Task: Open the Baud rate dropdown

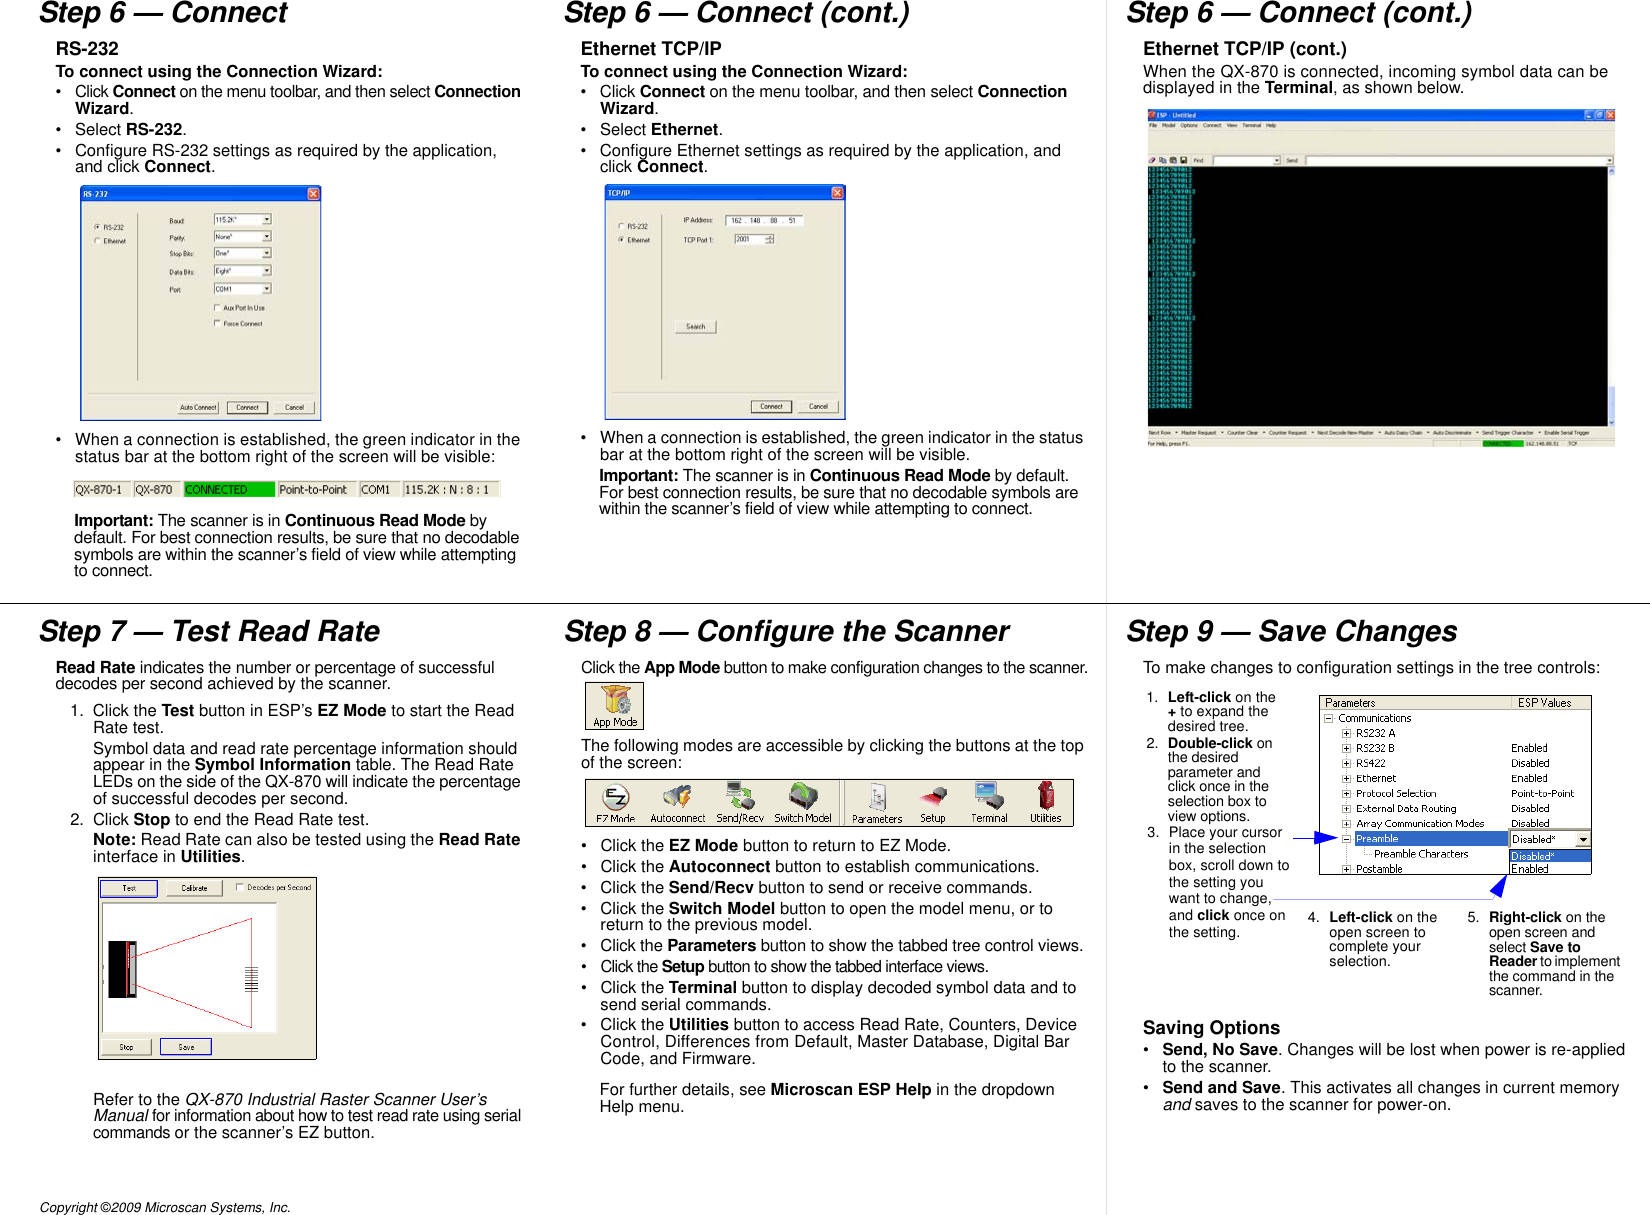Action: (x=266, y=220)
